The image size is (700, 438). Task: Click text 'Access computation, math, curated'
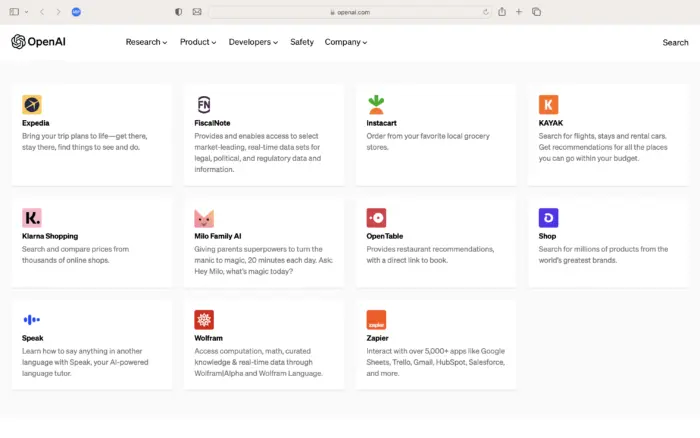pos(252,351)
